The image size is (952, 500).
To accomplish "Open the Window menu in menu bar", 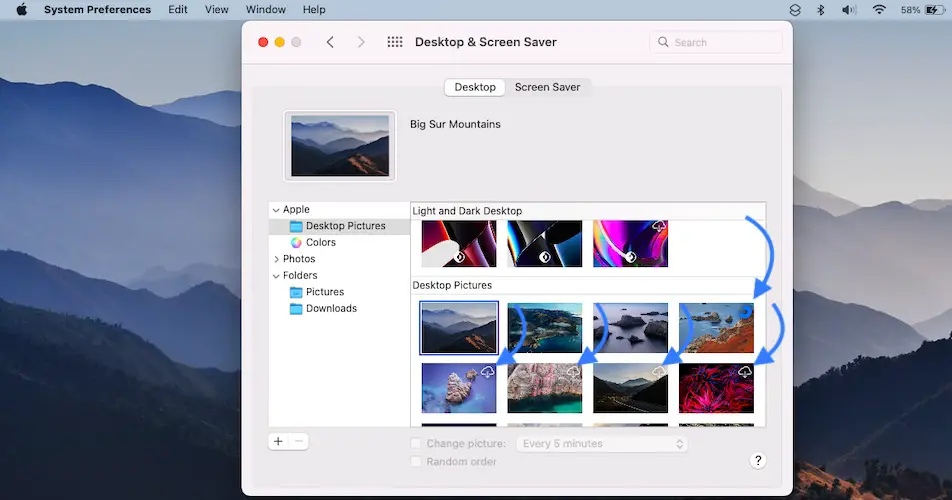I will (265, 10).
